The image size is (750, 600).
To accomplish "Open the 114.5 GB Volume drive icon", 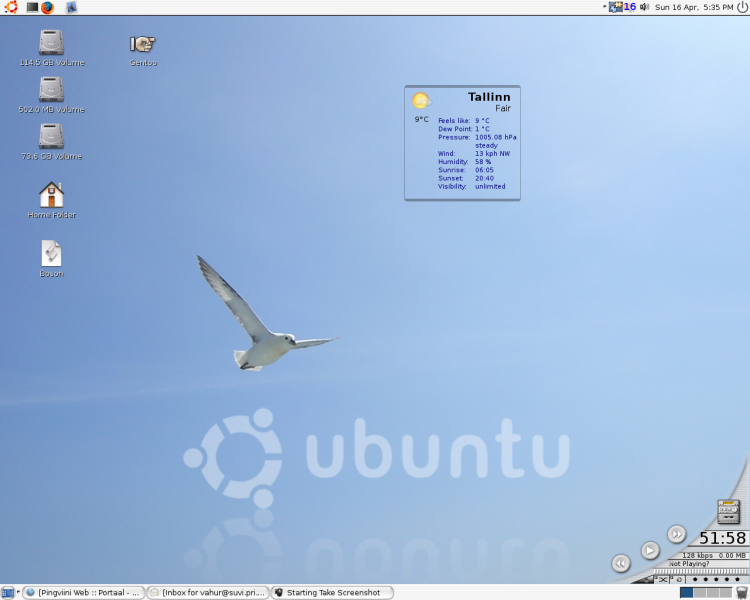I will [52, 48].
